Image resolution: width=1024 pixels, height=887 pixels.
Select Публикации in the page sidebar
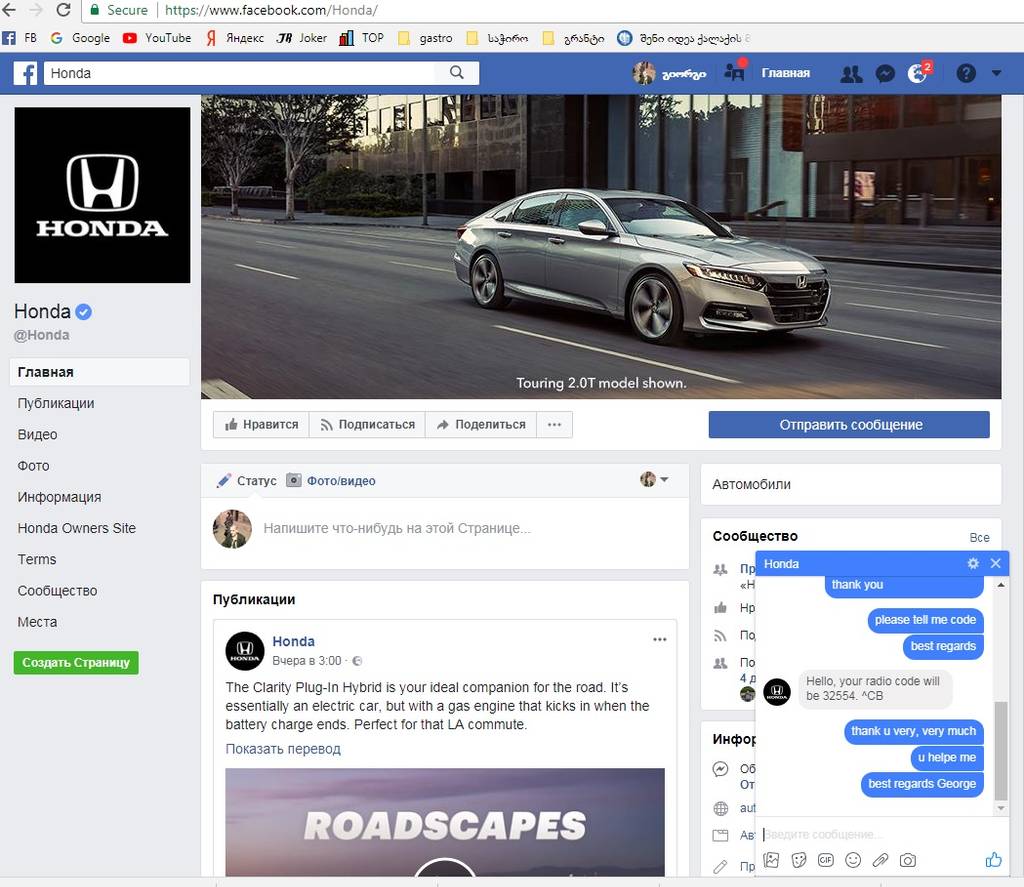click(x=56, y=403)
